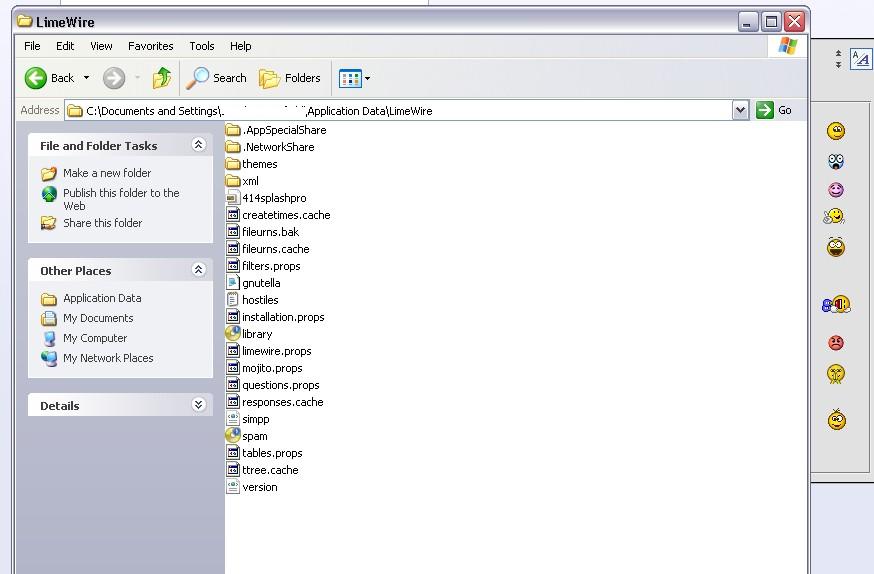Select the mojito.props file icon
Screen dimensions: 874x574
233,368
